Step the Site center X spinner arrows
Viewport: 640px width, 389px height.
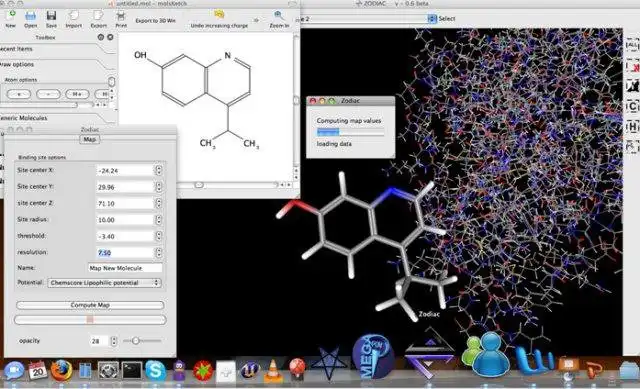point(159,170)
